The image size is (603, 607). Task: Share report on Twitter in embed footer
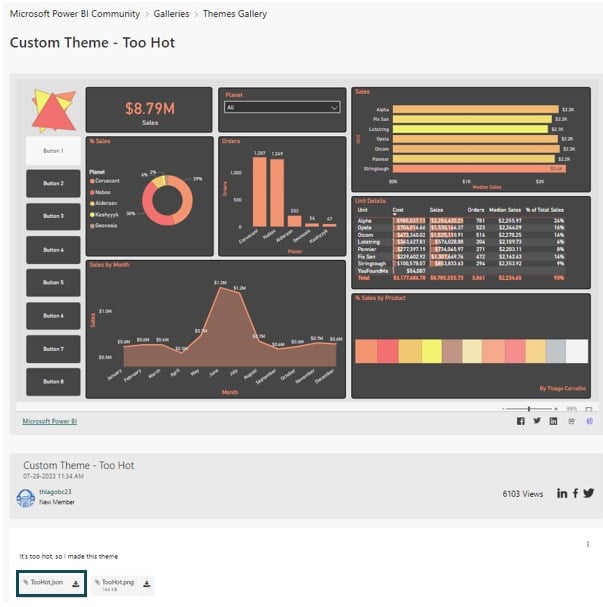pyautogui.click(x=537, y=421)
